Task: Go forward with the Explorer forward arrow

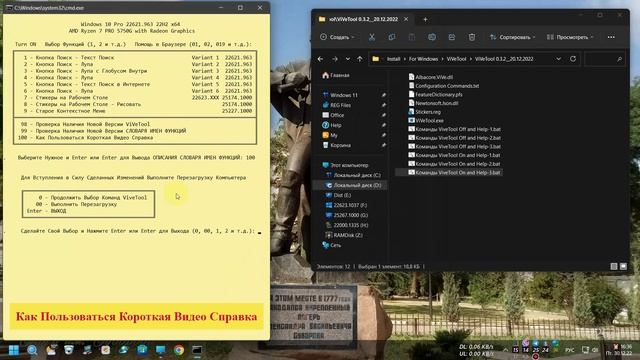Action: (x=335, y=59)
